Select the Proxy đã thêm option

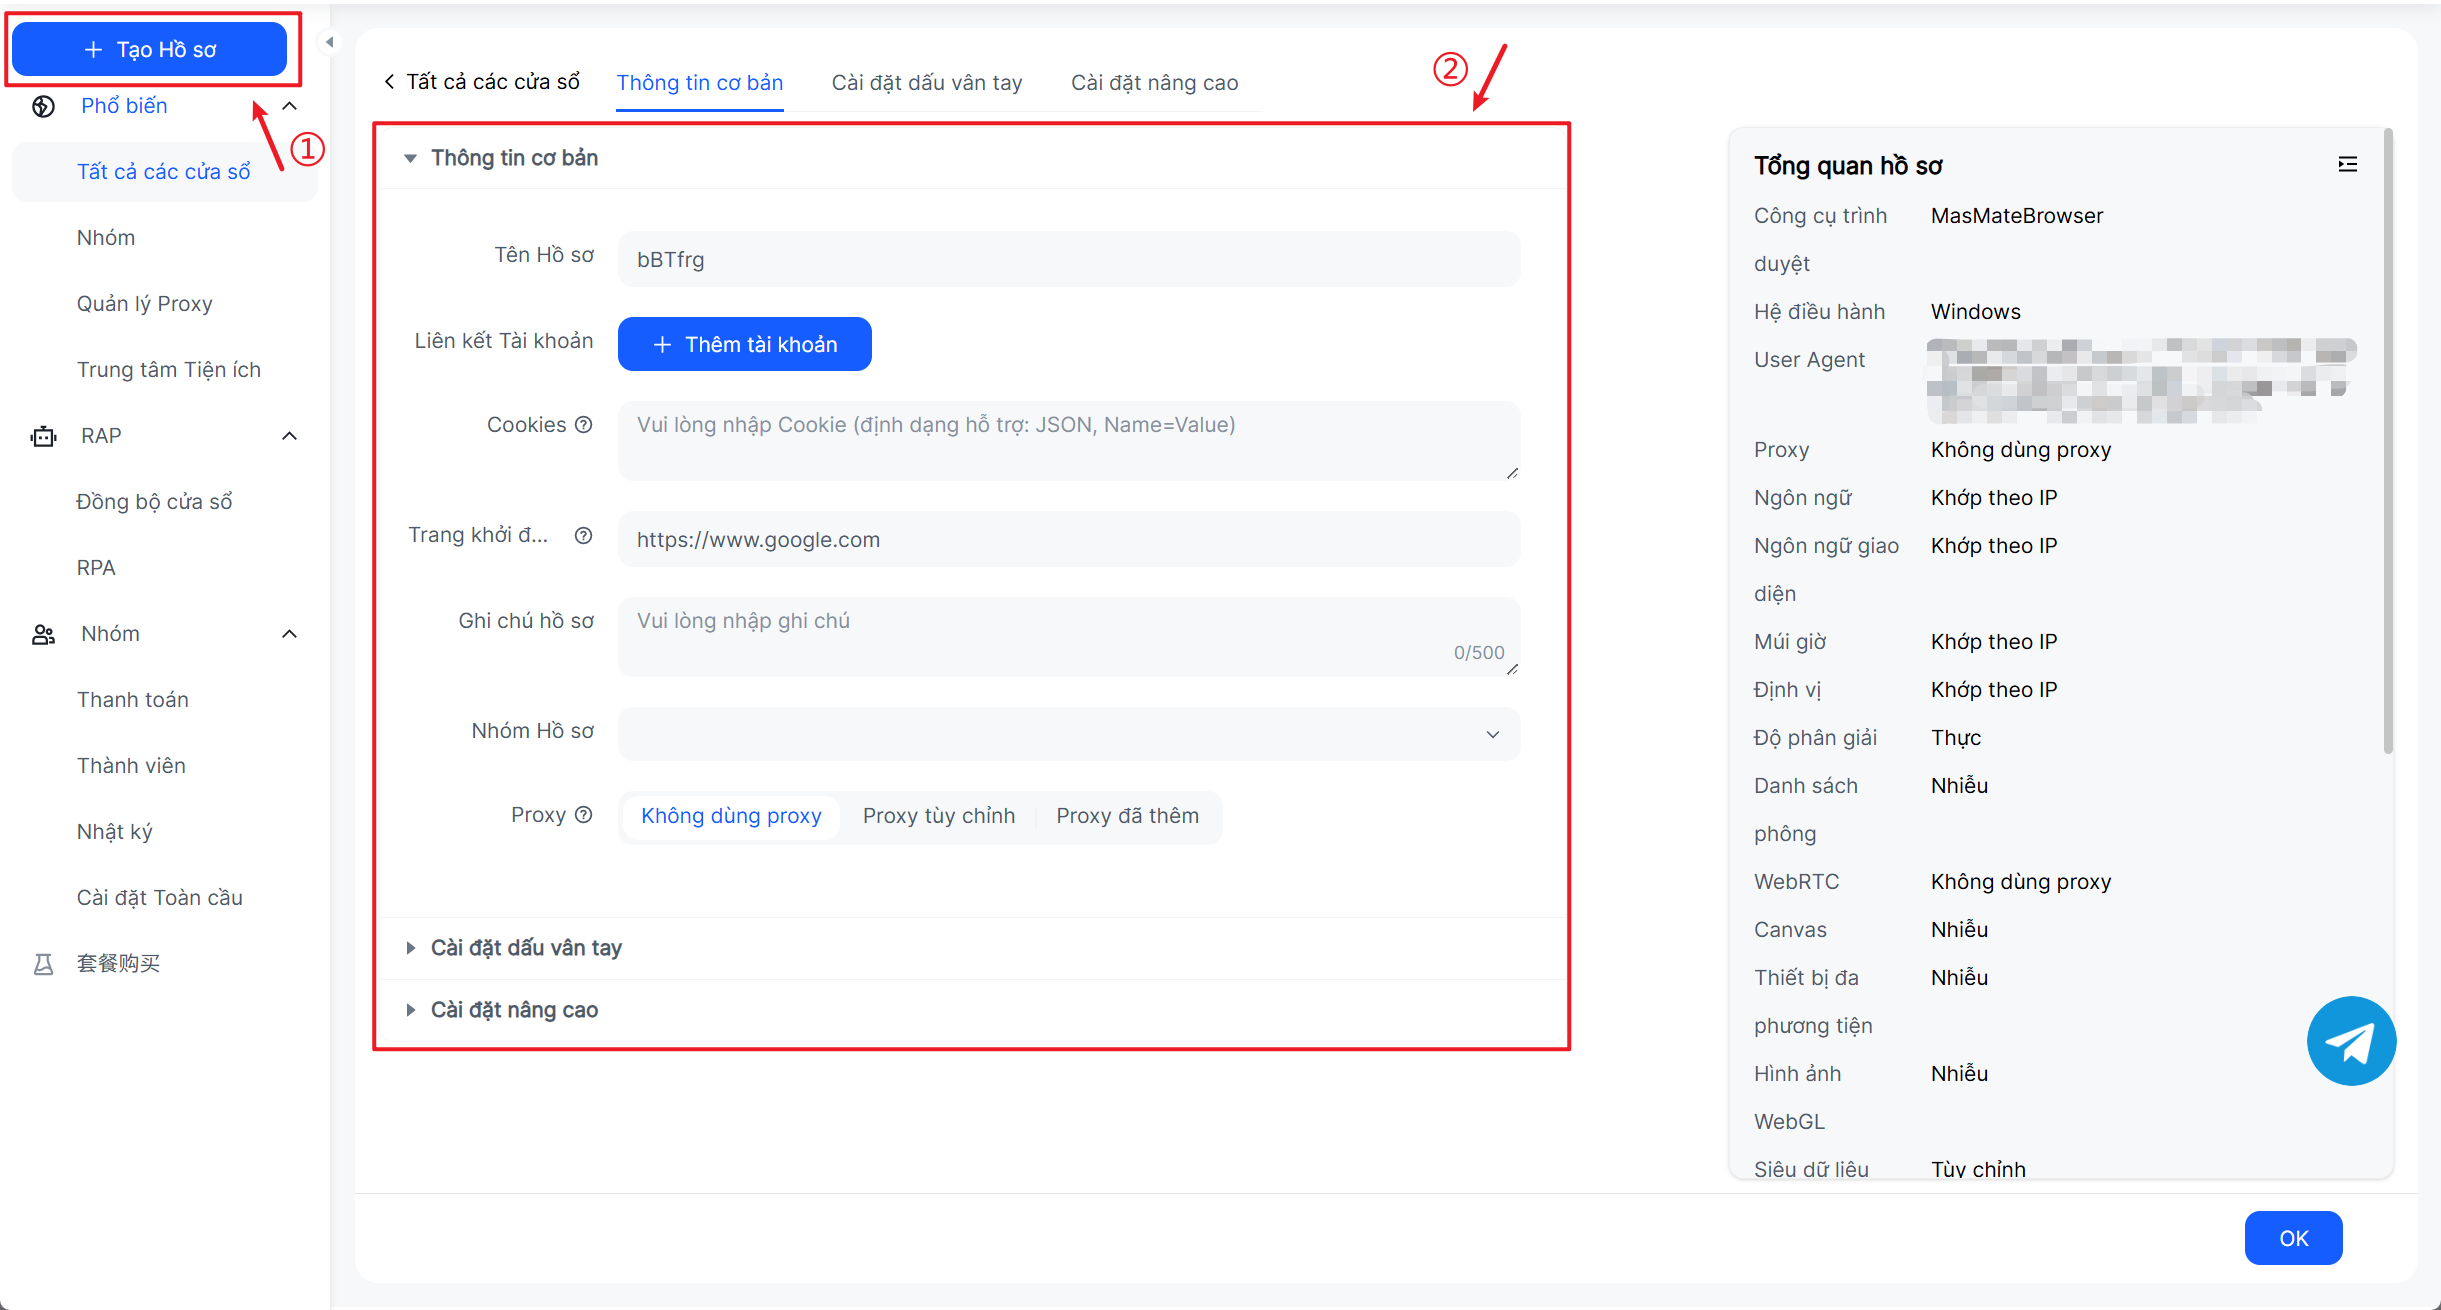(x=1127, y=816)
